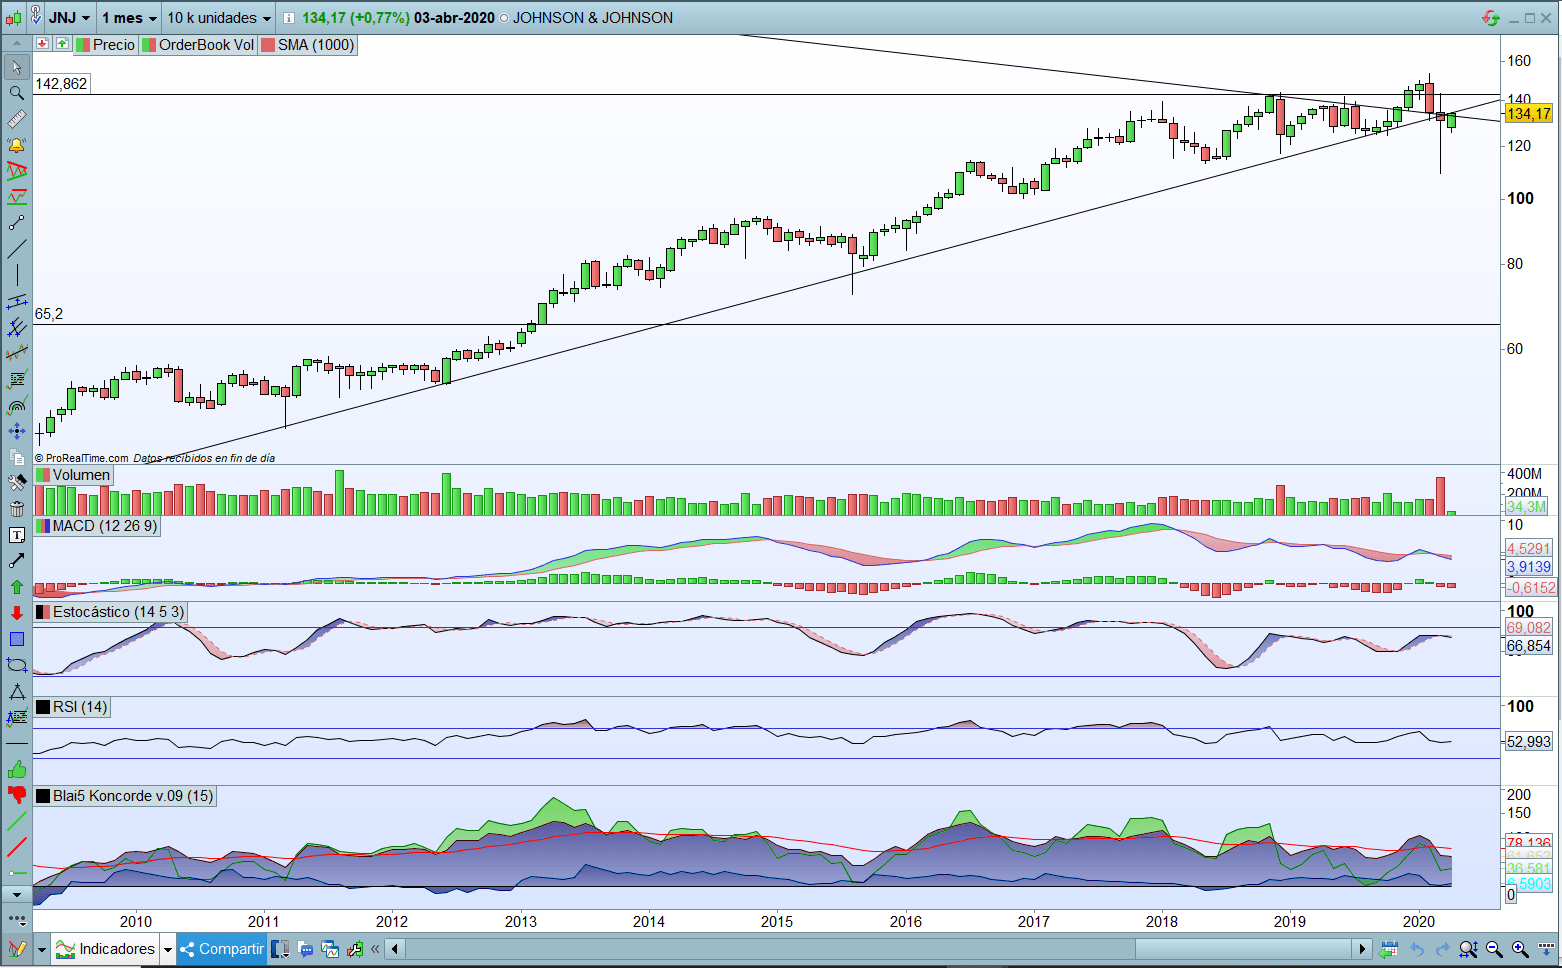Create a price alert with bell icon

coord(16,145)
